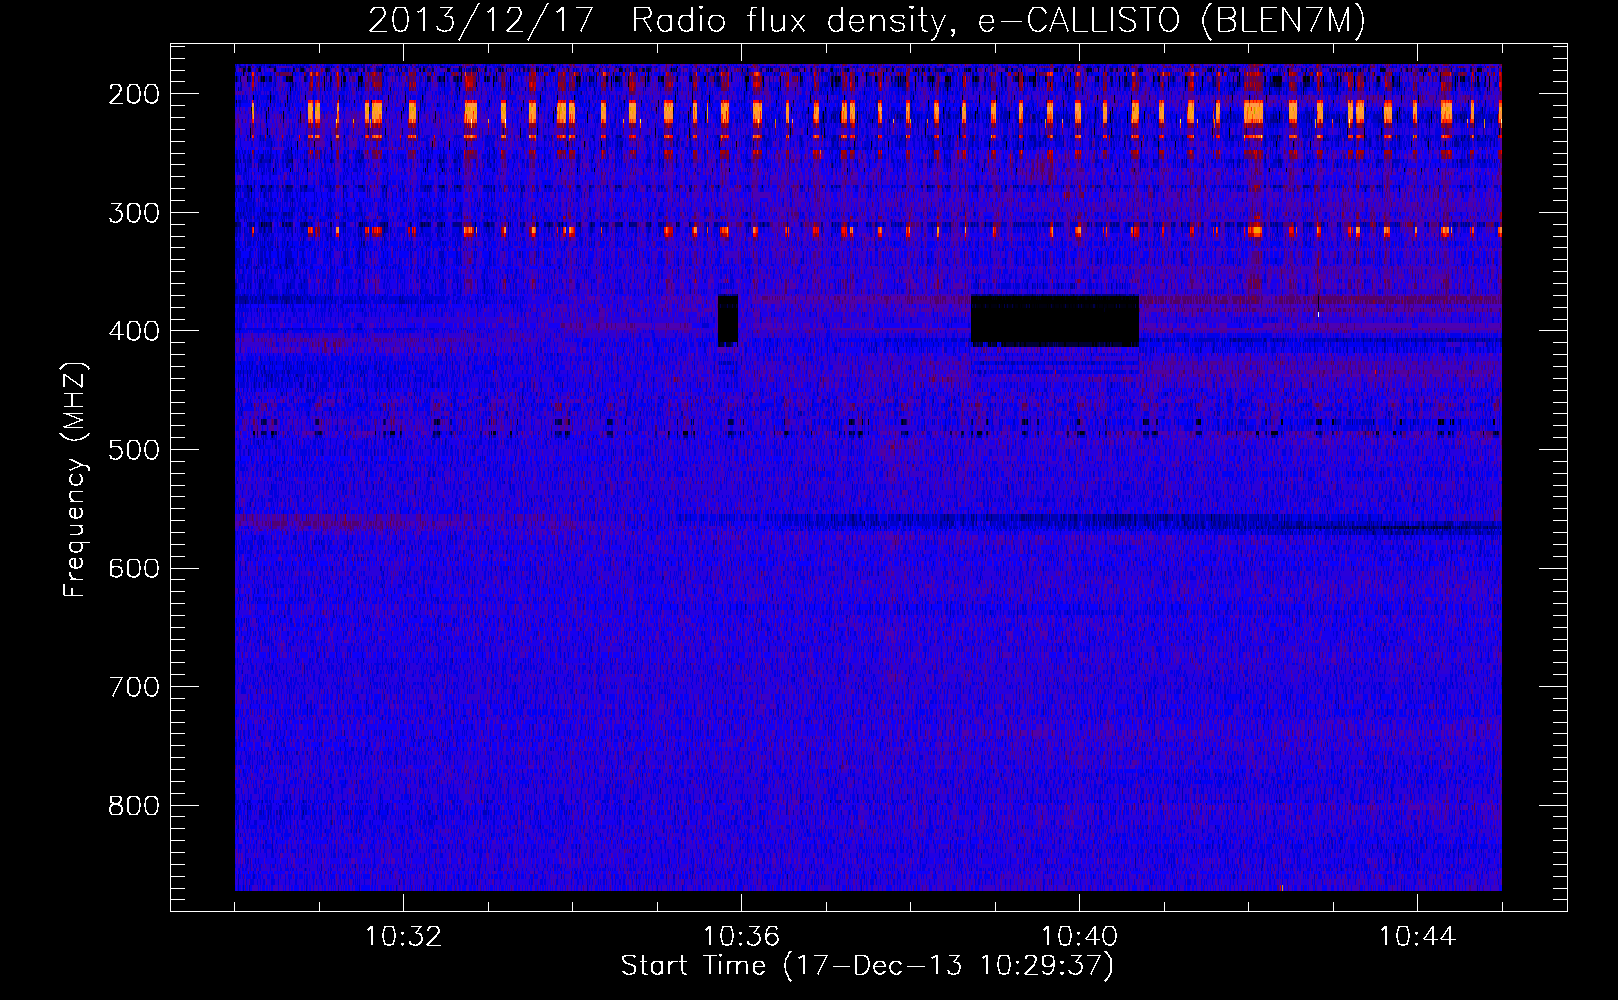Click the 600 frequency tick label
Image resolution: width=1618 pixels, height=1000 pixels.
pyautogui.click(x=134, y=568)
